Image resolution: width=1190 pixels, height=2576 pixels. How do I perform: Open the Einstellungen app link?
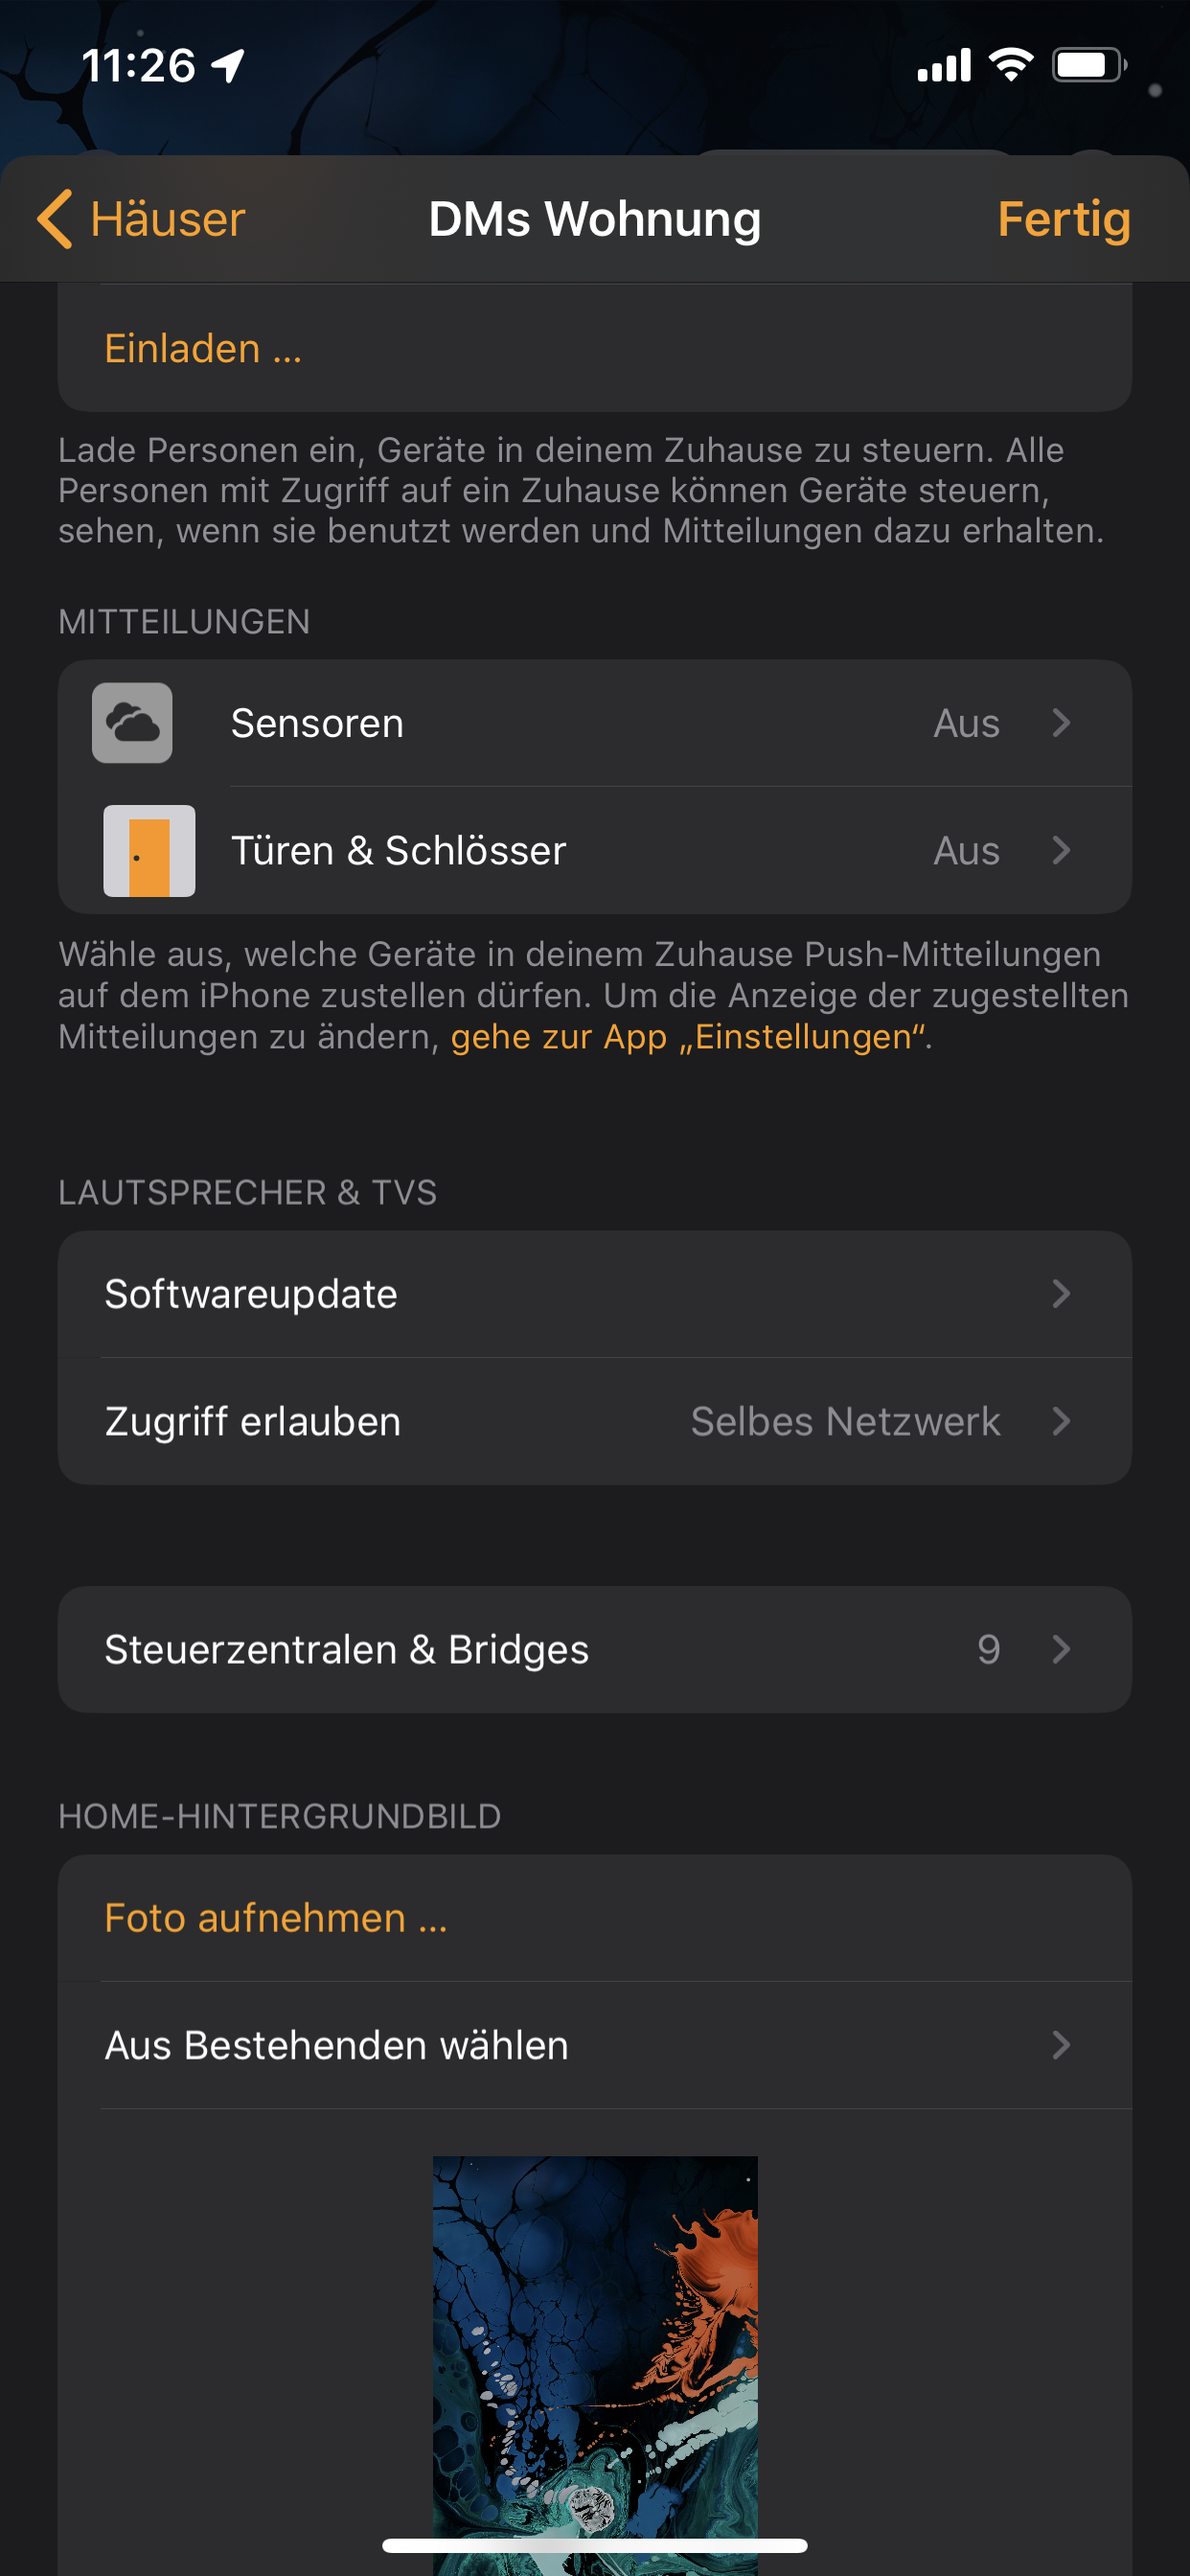pos(689,1037)
